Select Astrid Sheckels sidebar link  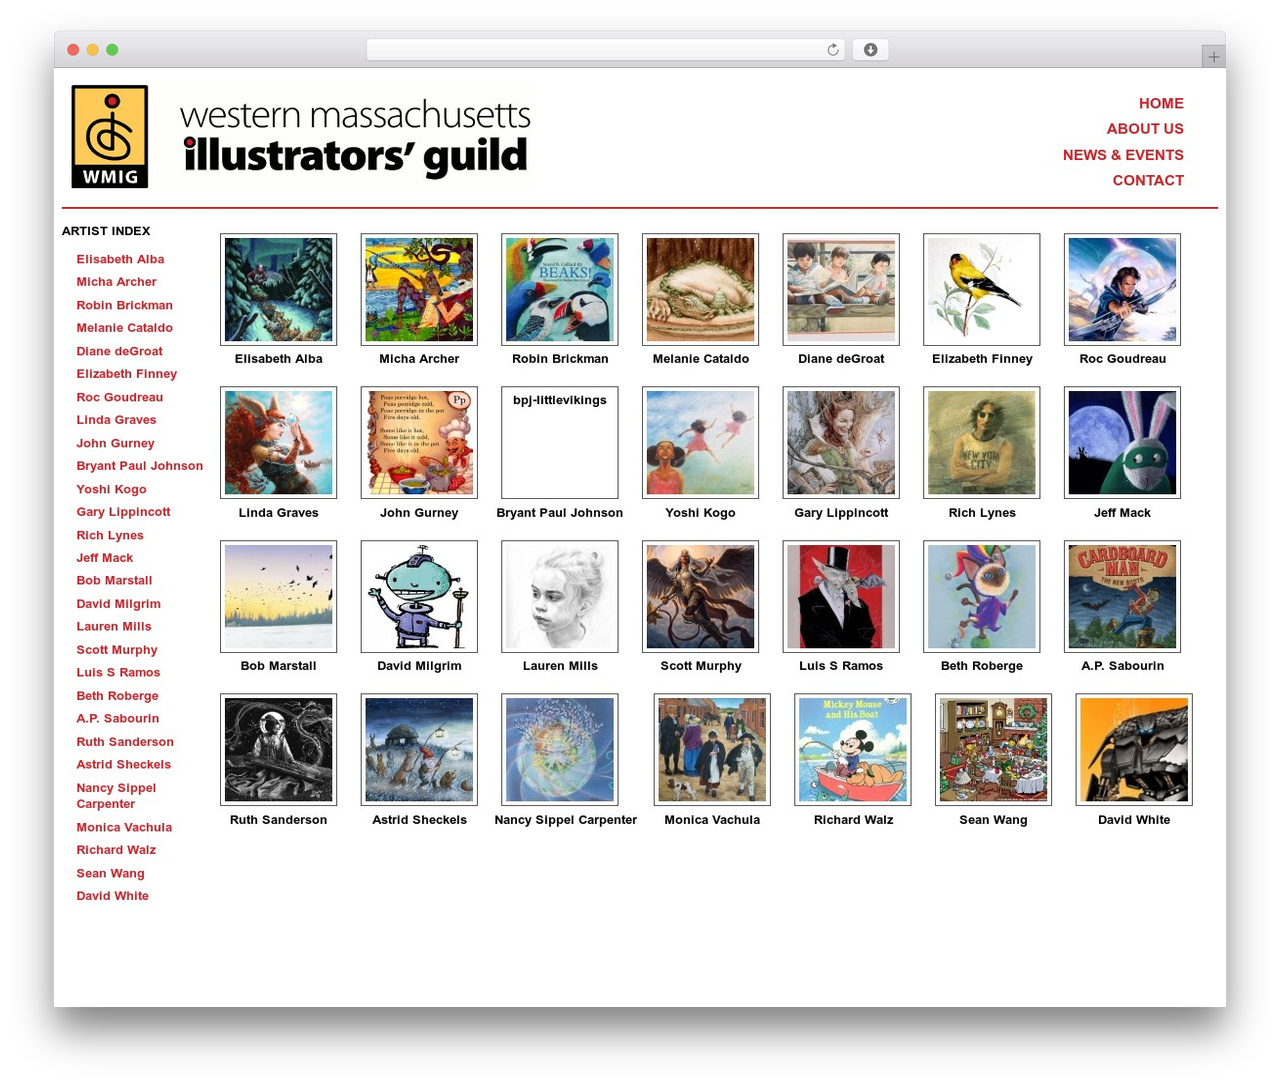(124, 765)
